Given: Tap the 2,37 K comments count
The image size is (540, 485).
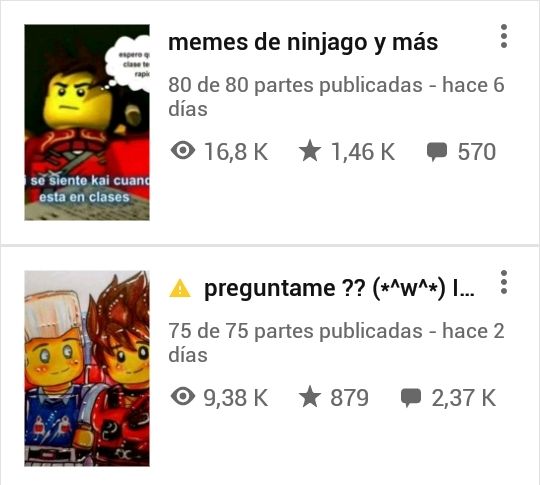Looking at the screenshot, I should (464, 398).
